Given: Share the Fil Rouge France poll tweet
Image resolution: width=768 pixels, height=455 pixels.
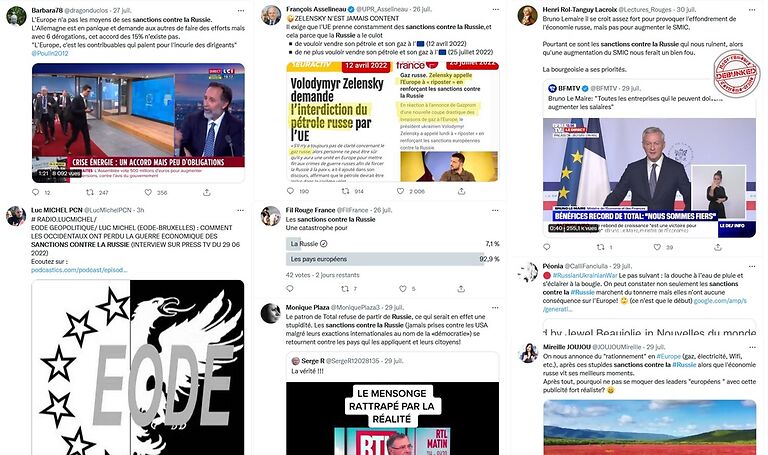Looking at the screenshot, I should pyautogui.click(x=461, y=289).
